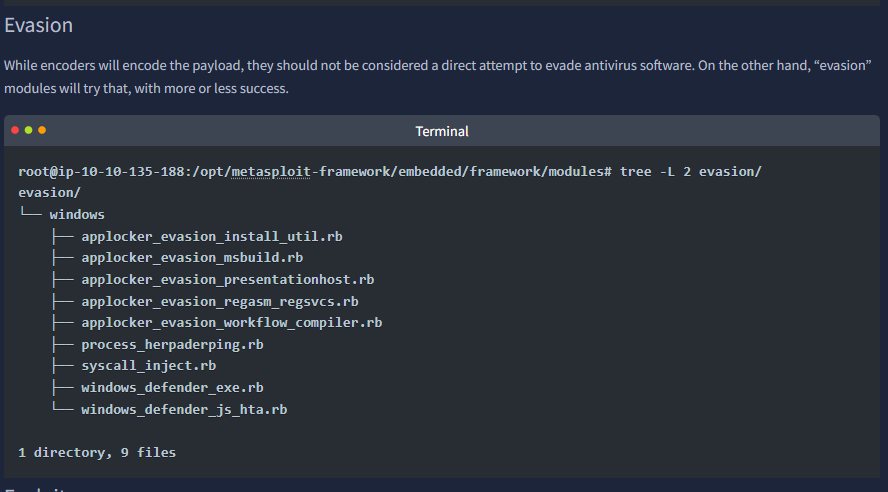Click the red dot in Terminal header
This screenshot has height=492, width=888.
[15, 130]
